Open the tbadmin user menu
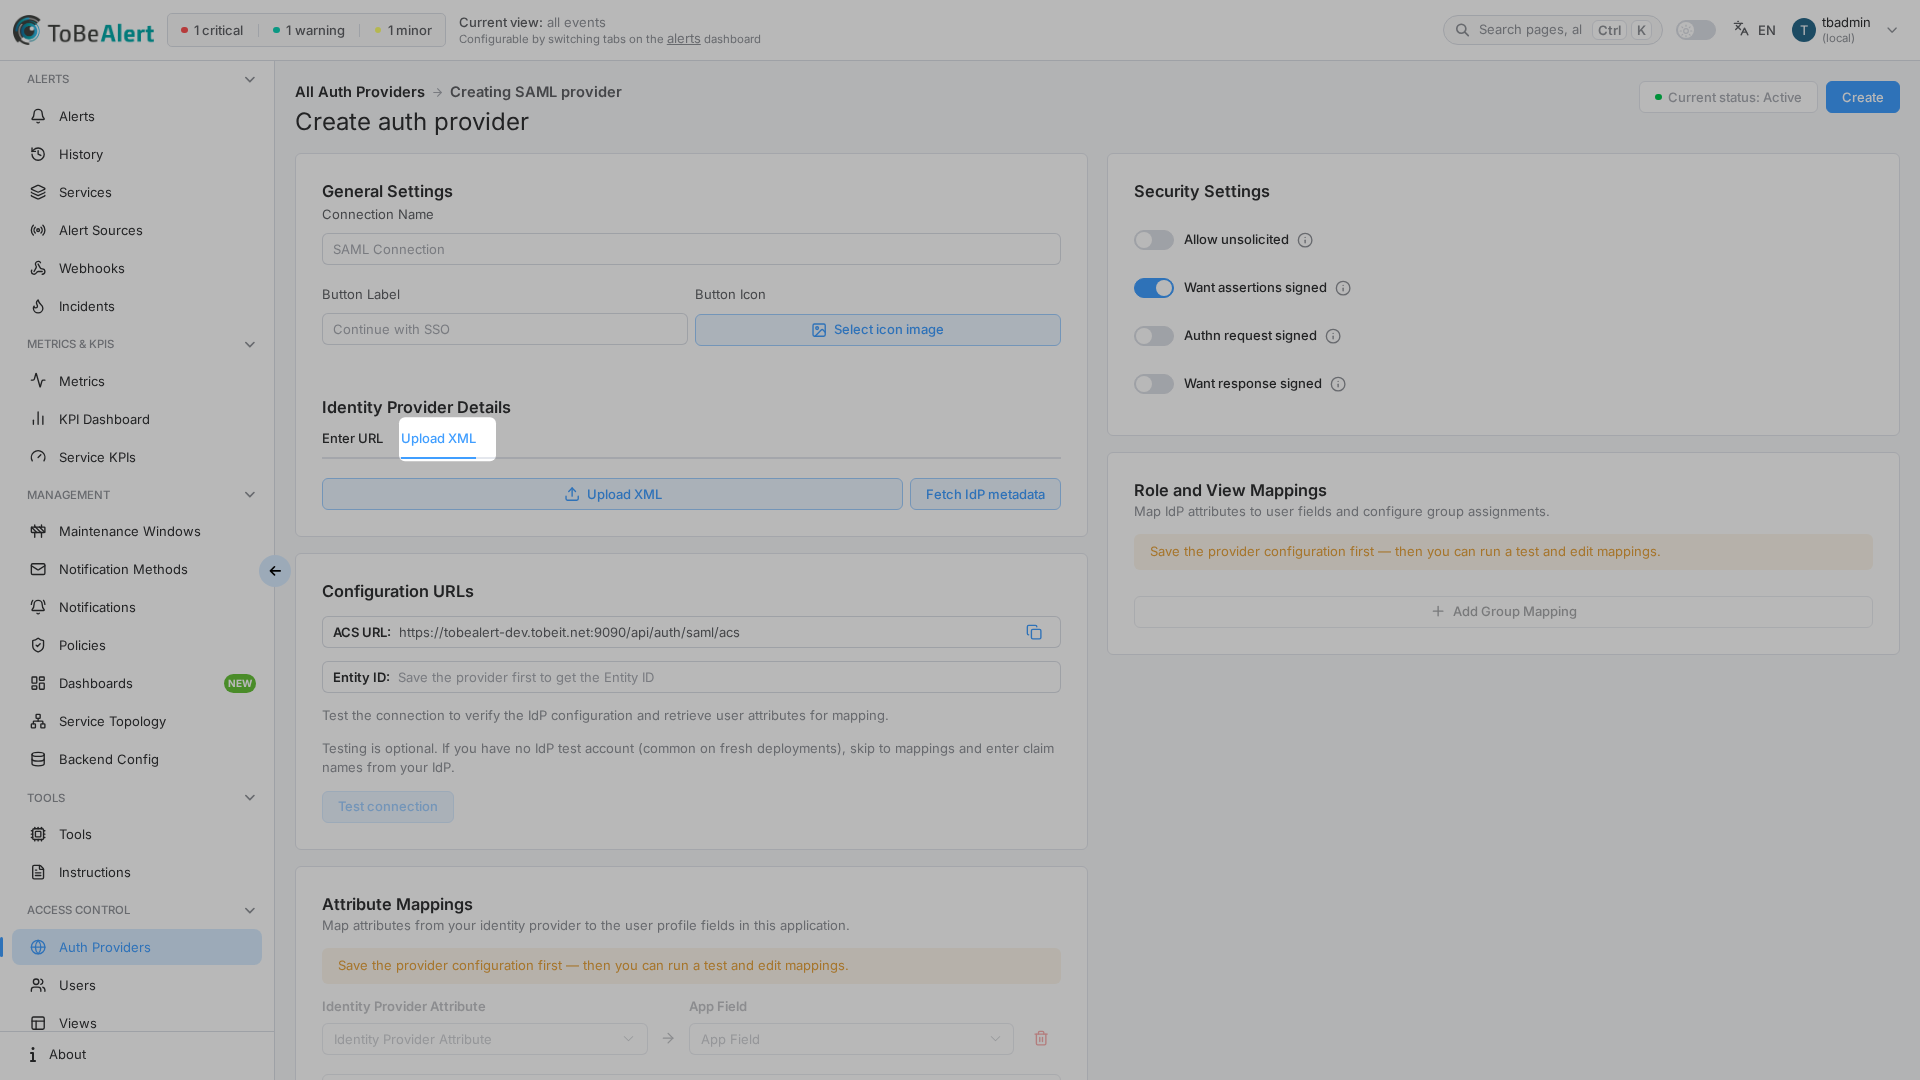 (x=1845, y=30)
